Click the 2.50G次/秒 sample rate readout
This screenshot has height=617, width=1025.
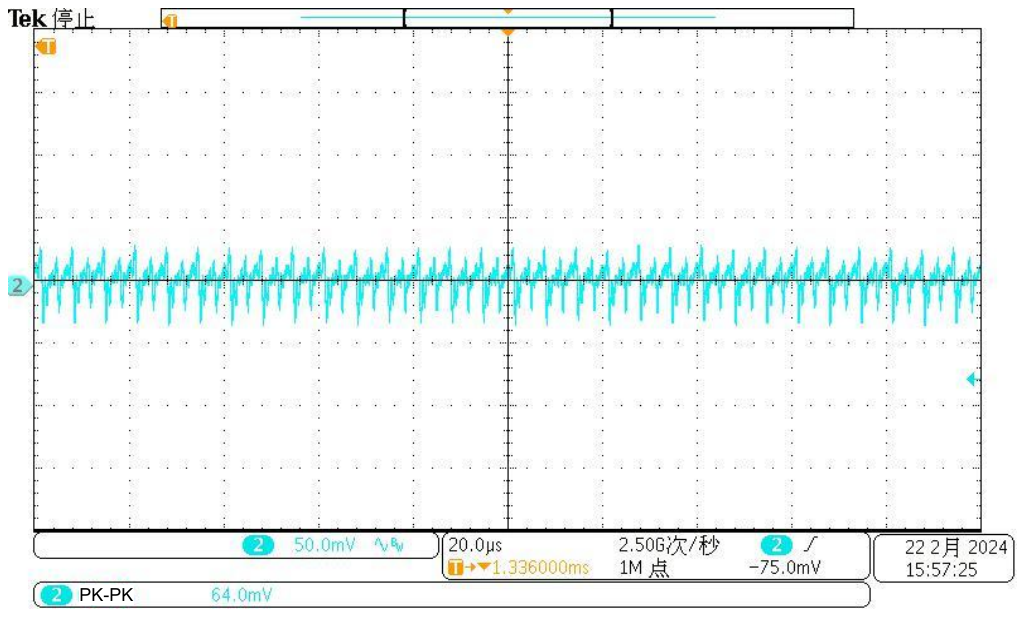coord(668,545)
